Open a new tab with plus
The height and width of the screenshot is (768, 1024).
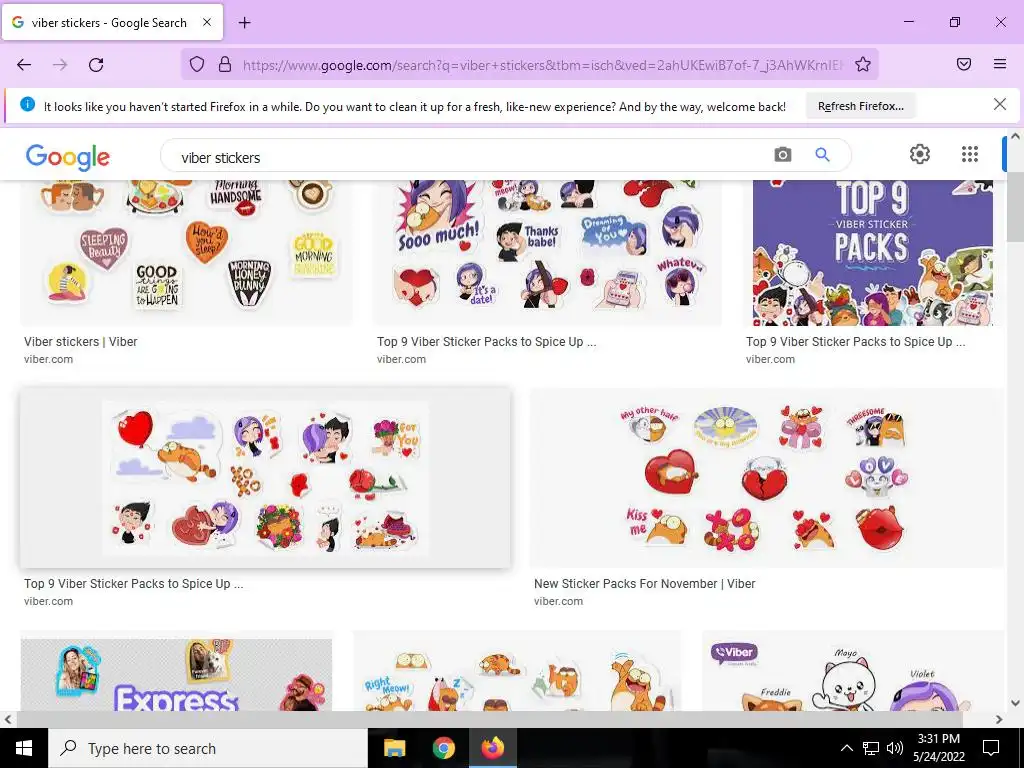tap(244, 23)
